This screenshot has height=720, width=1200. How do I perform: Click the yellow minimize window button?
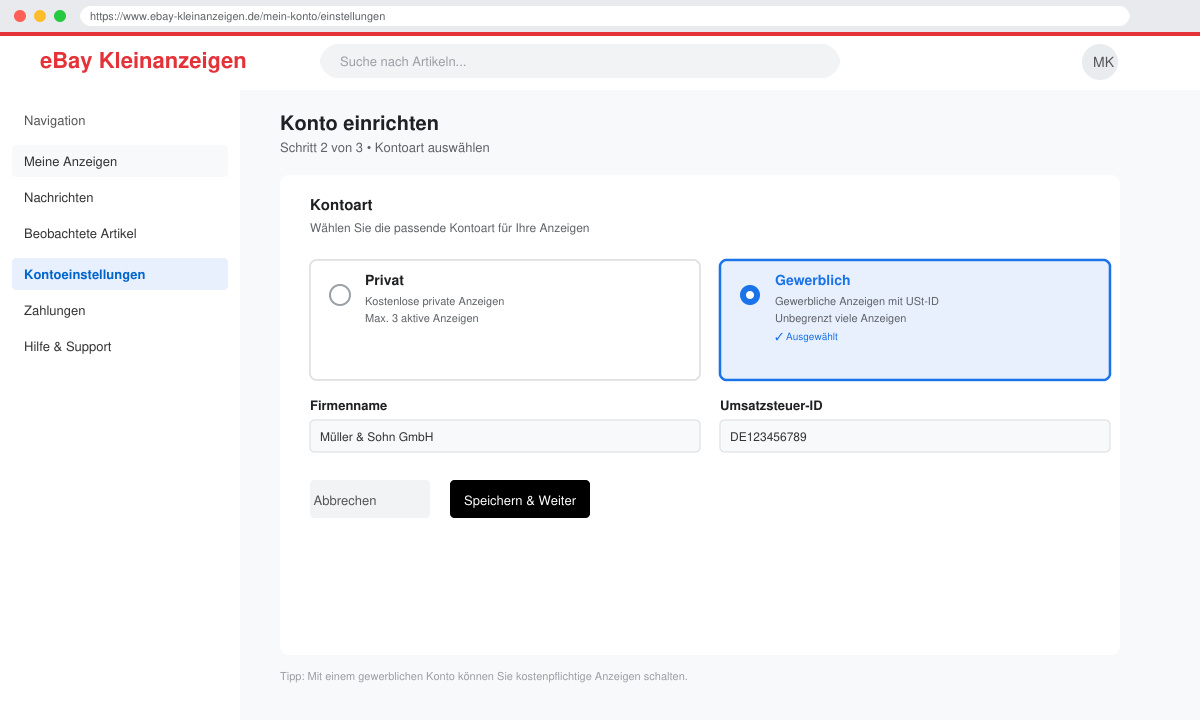click(x=40, y=16)
